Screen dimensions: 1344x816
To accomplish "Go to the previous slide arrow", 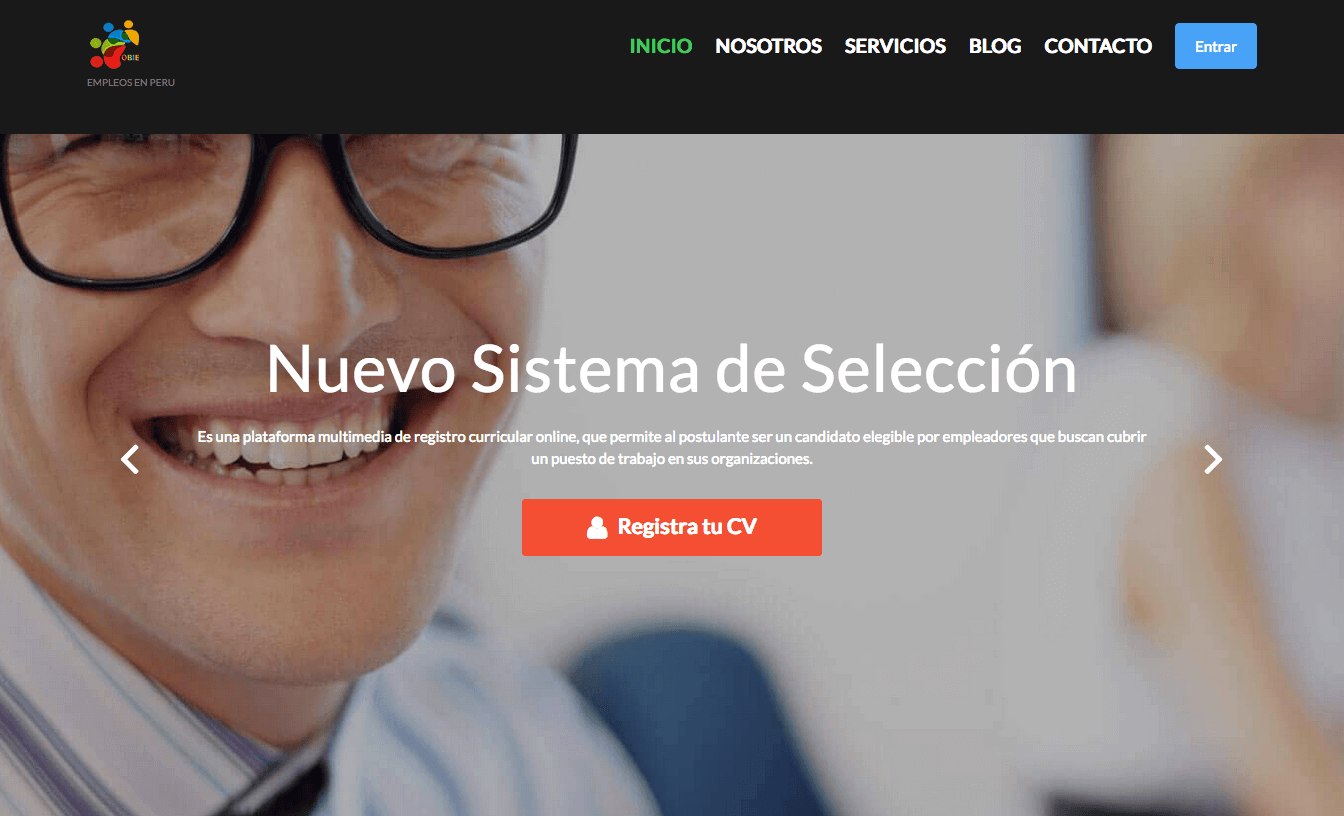I will [130, 459].
